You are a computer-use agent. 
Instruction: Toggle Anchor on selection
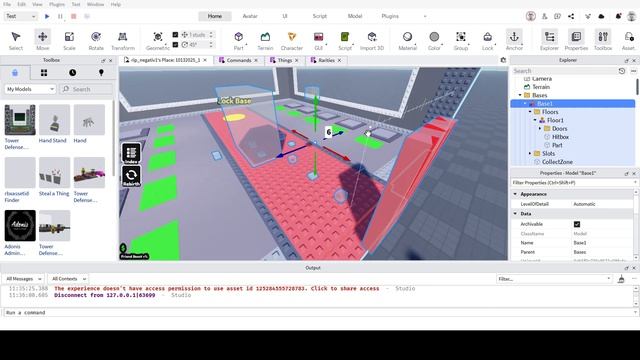[x=514, y=40]
